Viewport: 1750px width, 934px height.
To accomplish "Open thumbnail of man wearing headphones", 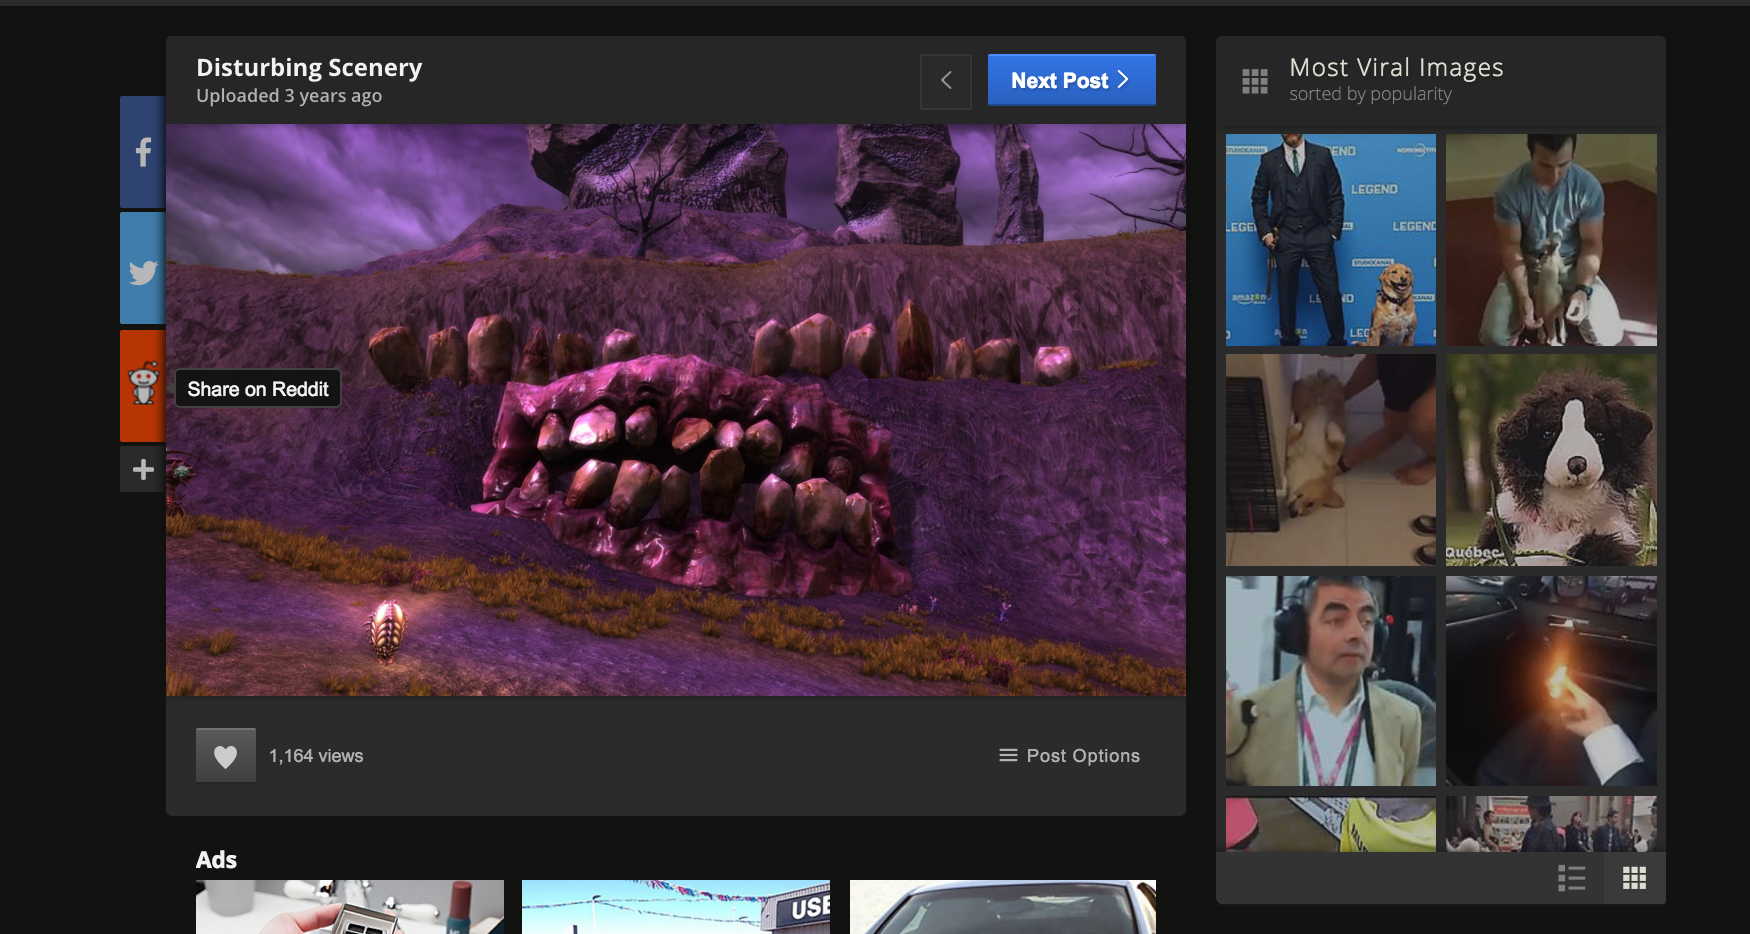I will tap(1331, 680).
